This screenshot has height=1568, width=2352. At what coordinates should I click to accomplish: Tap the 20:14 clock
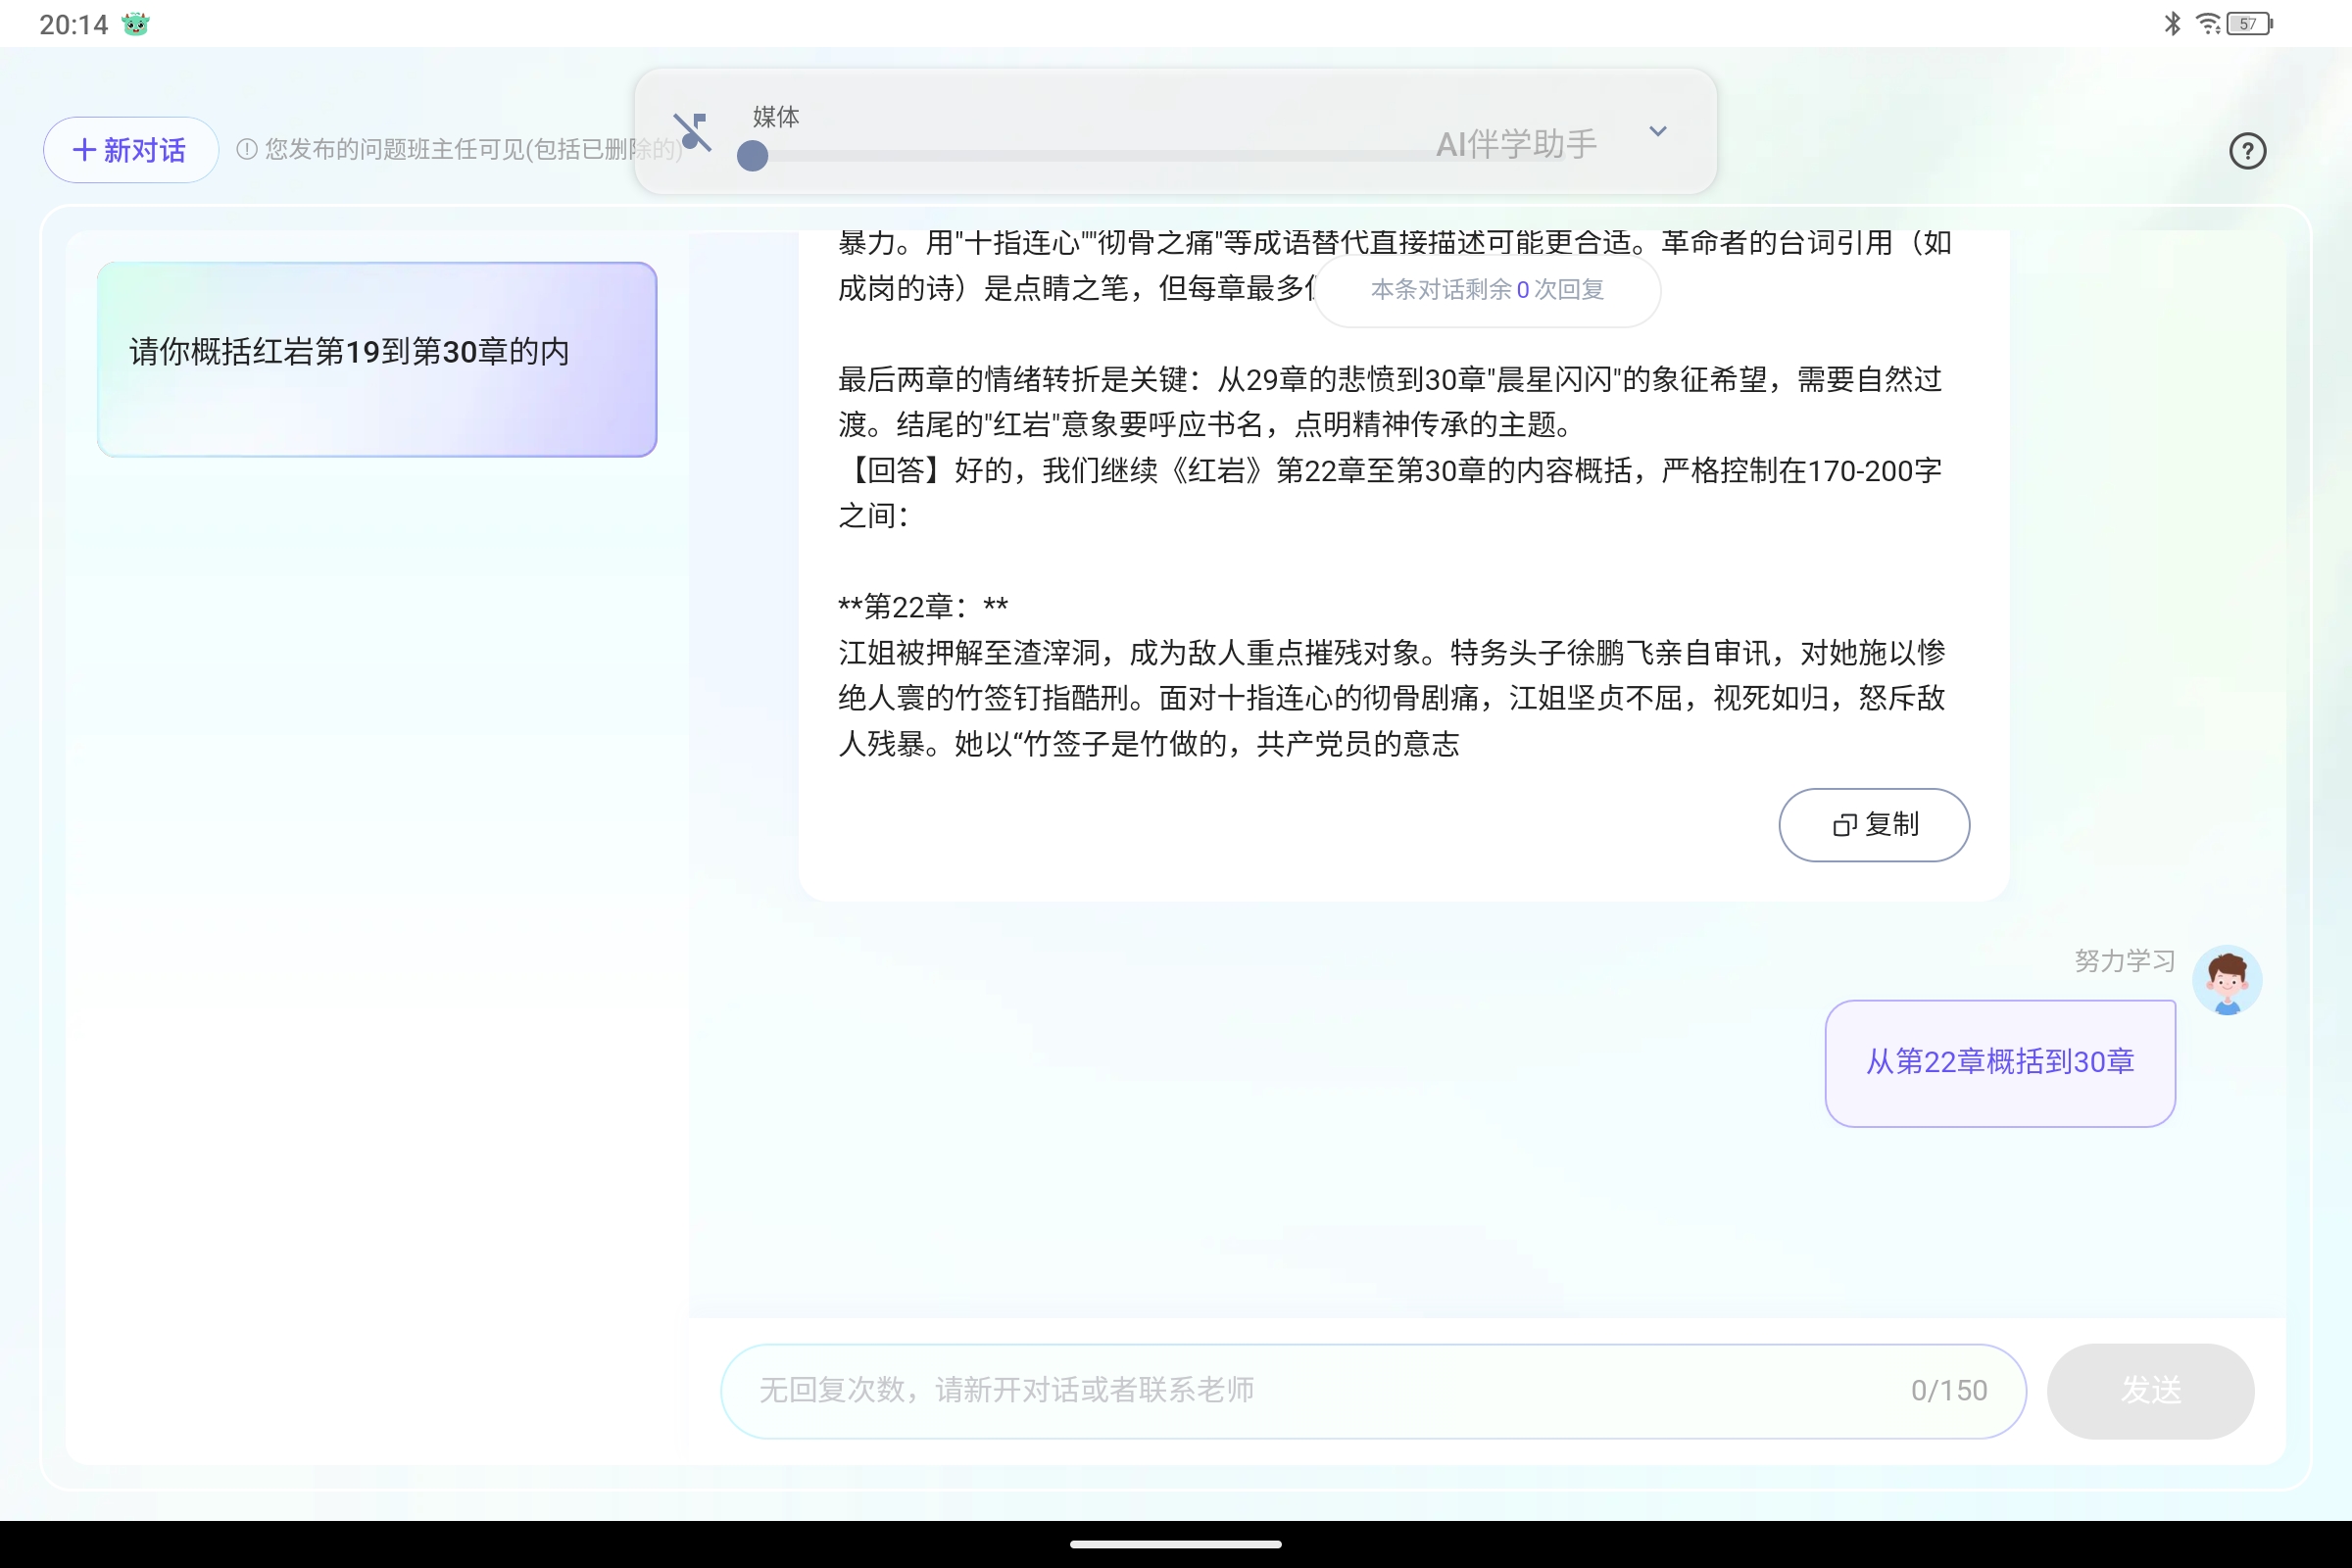(x=73, y=24)
